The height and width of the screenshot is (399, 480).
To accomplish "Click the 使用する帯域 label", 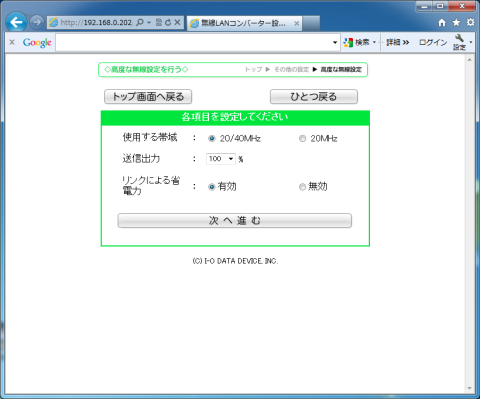I will coord(150,137).
